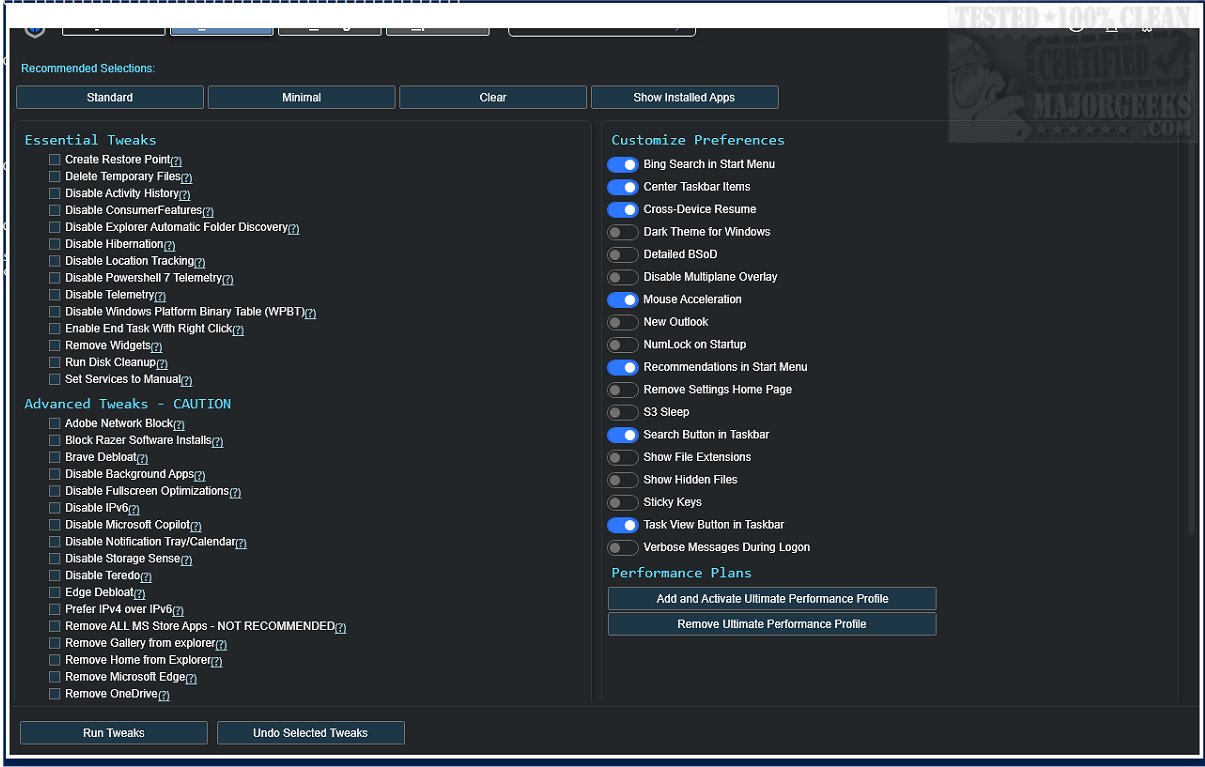
Task: Clear all selected tweaks
Action: coord(493,97)
